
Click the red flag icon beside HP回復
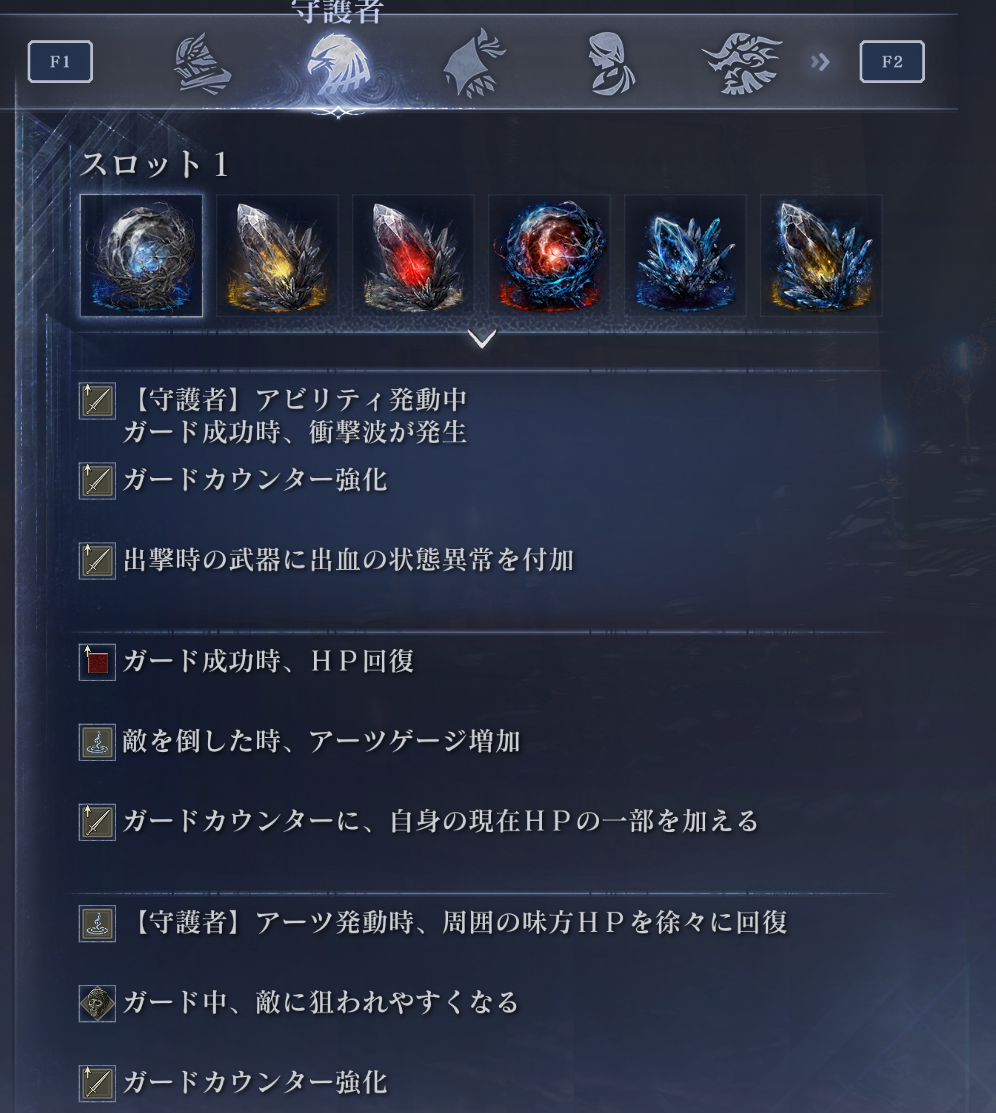(97, 662)
